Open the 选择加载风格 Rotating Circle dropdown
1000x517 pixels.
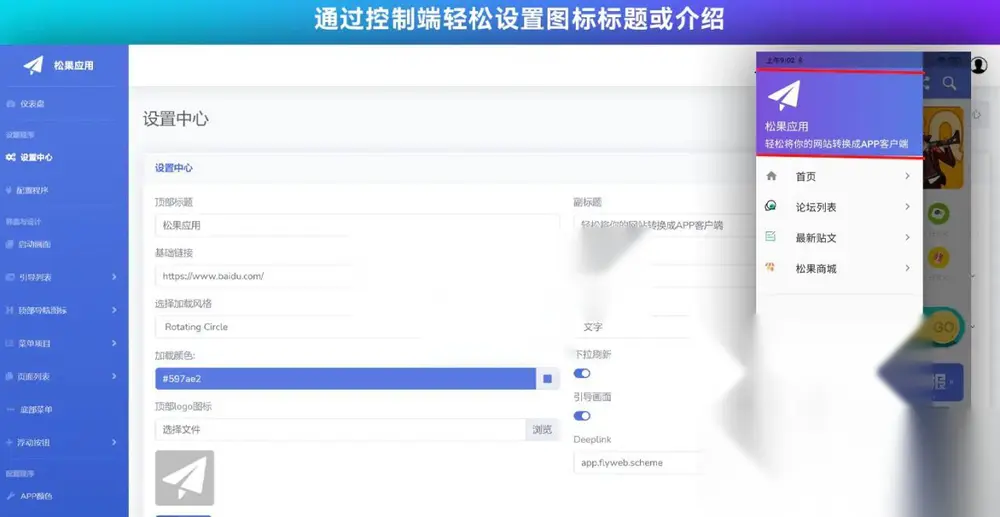click(357, 327)
